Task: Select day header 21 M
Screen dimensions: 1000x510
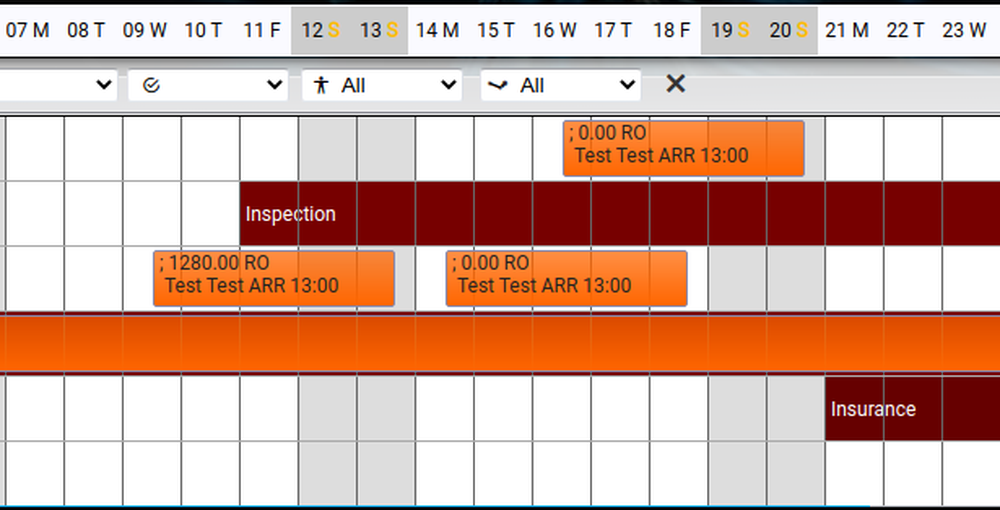Action: point(847,30)
